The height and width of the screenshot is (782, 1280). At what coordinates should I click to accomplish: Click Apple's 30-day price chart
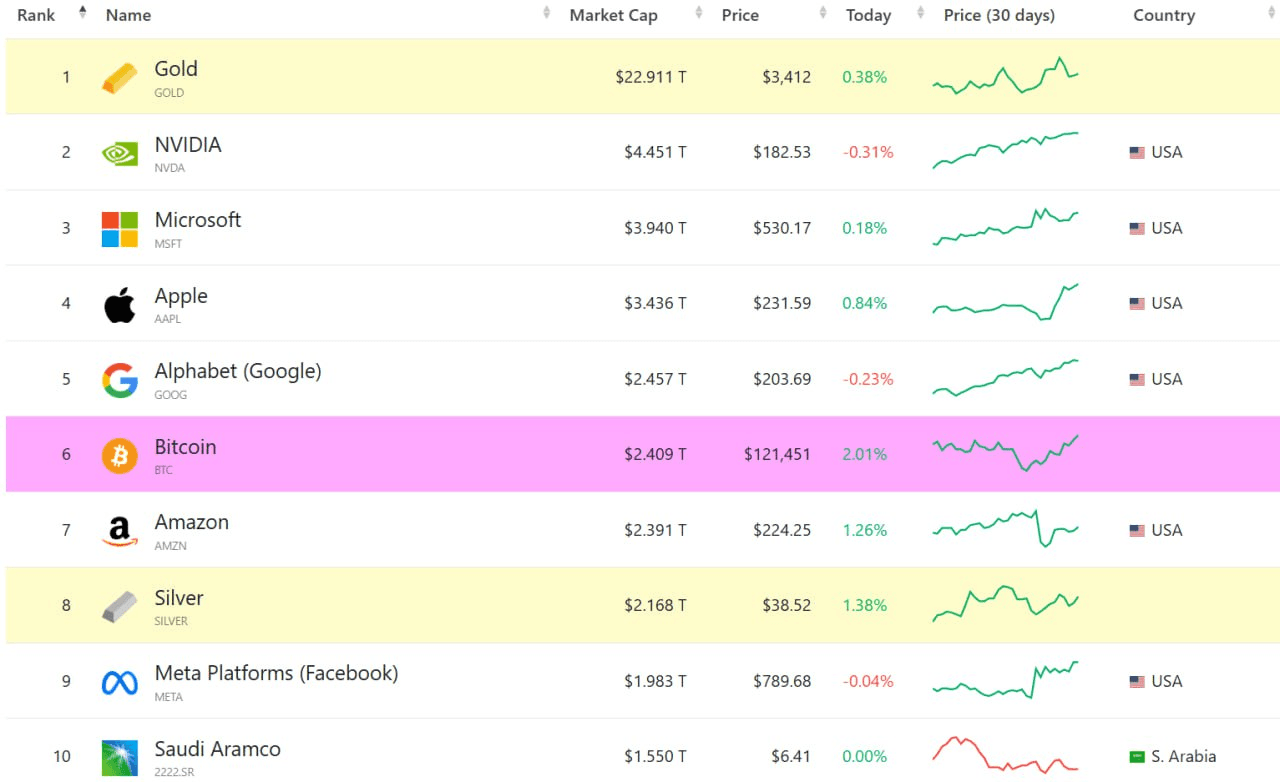(1005, 302)
